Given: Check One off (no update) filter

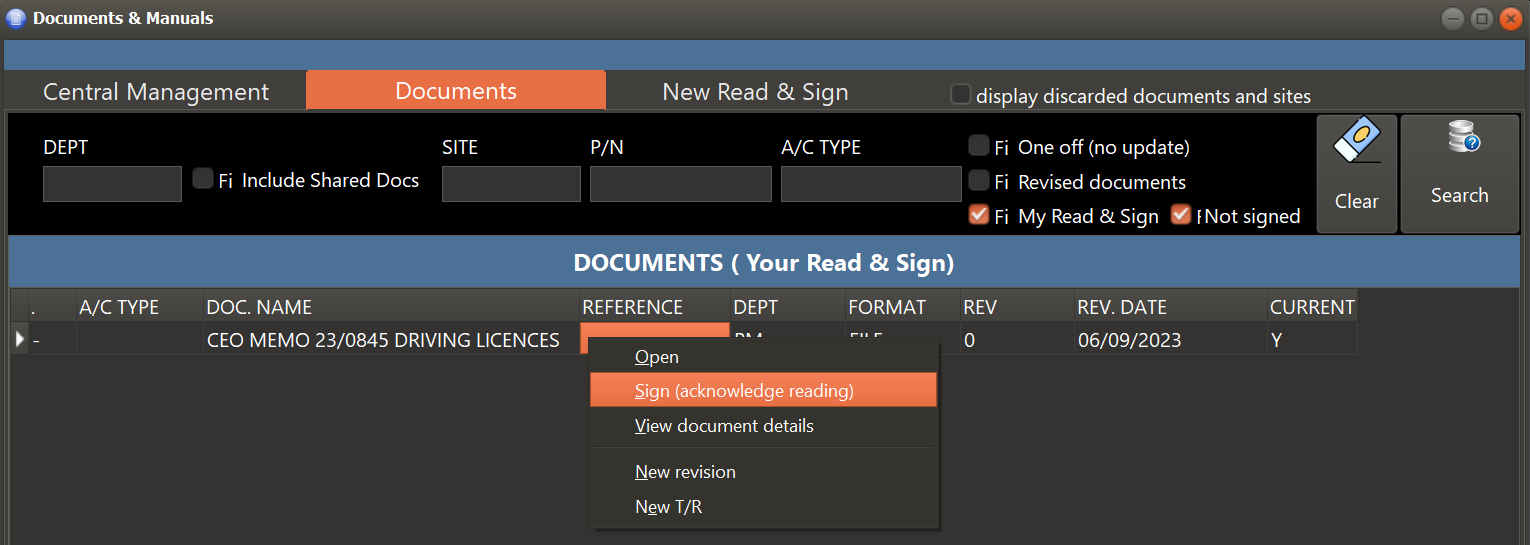Looking at the screenshot, I should (979, 146).
